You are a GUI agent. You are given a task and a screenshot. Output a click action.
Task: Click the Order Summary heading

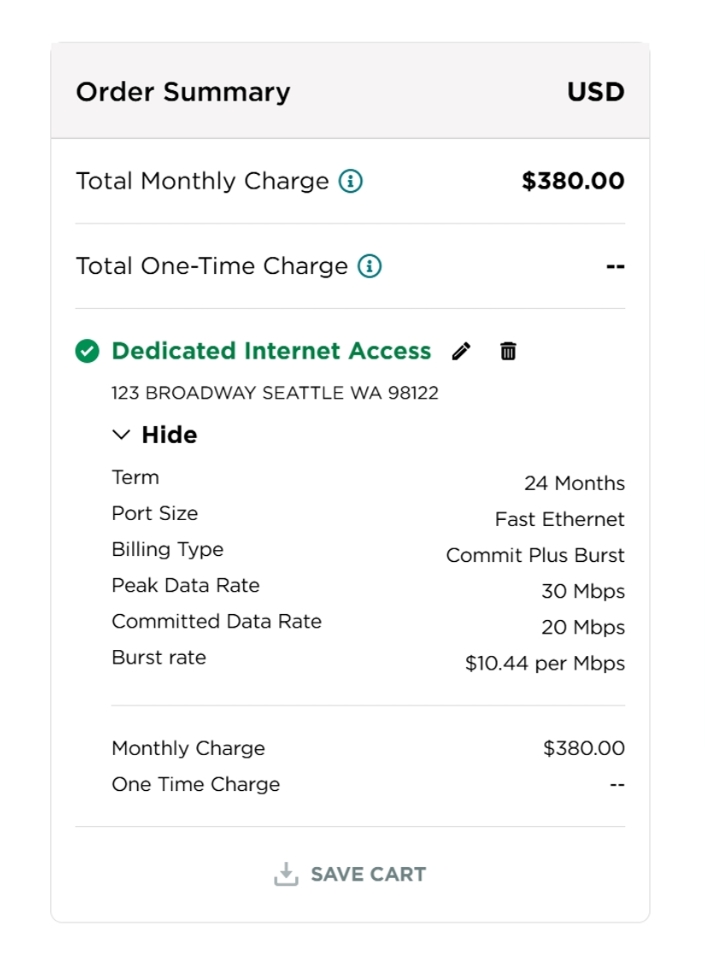183,92
